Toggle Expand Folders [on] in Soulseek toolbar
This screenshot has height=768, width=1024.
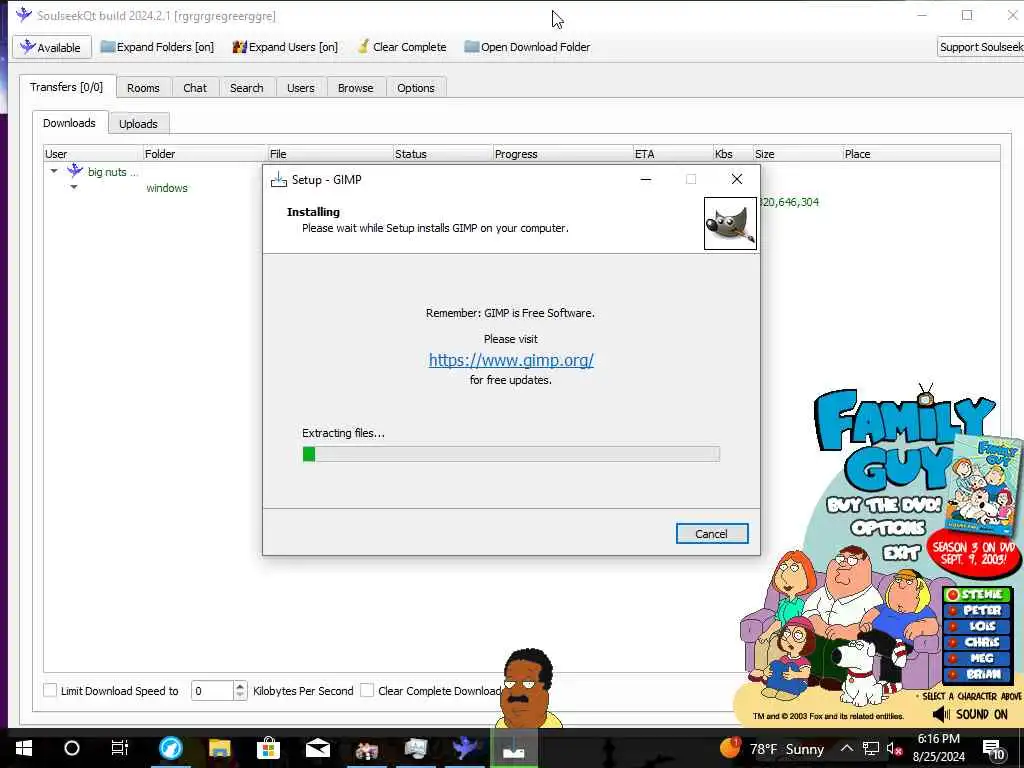pos(157,47)
